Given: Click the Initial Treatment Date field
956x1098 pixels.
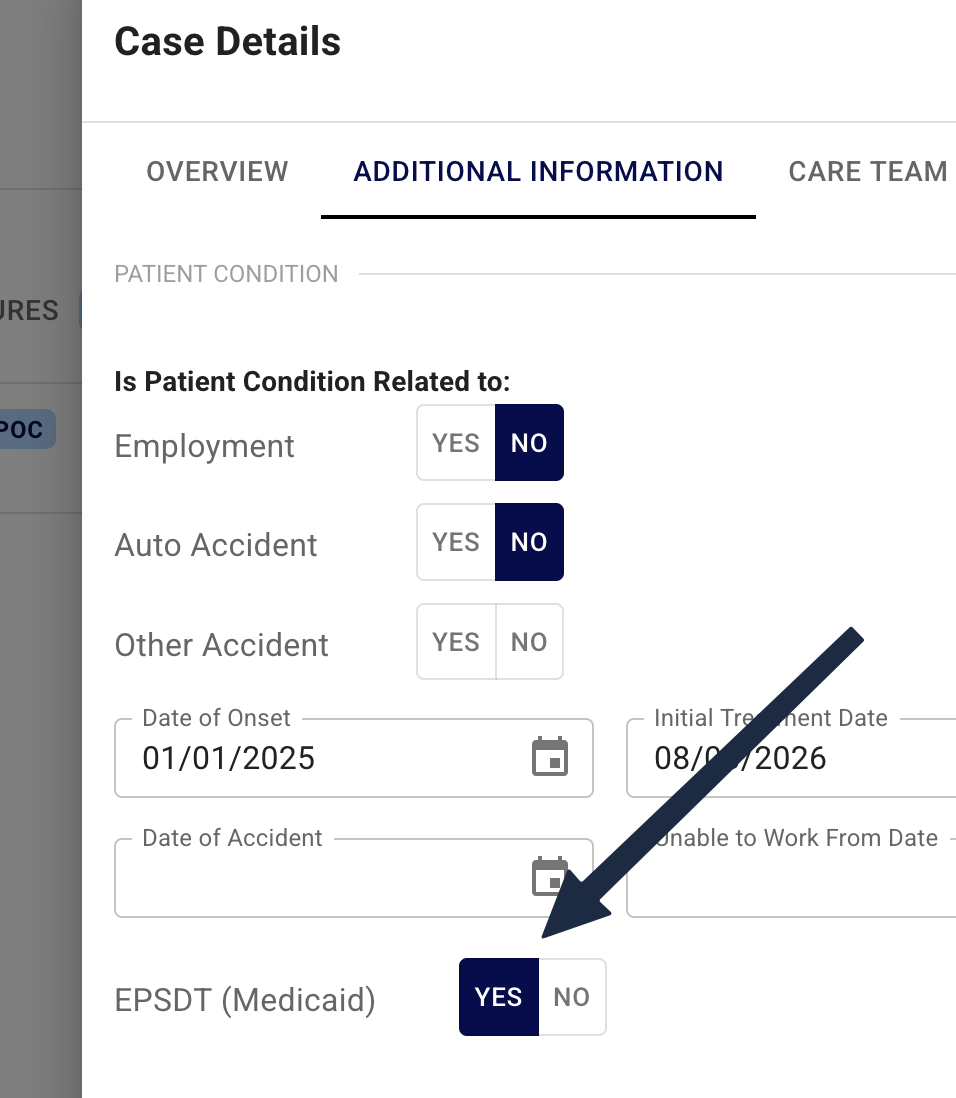Looking at the screenshot, I should click(x=791, y=758).
